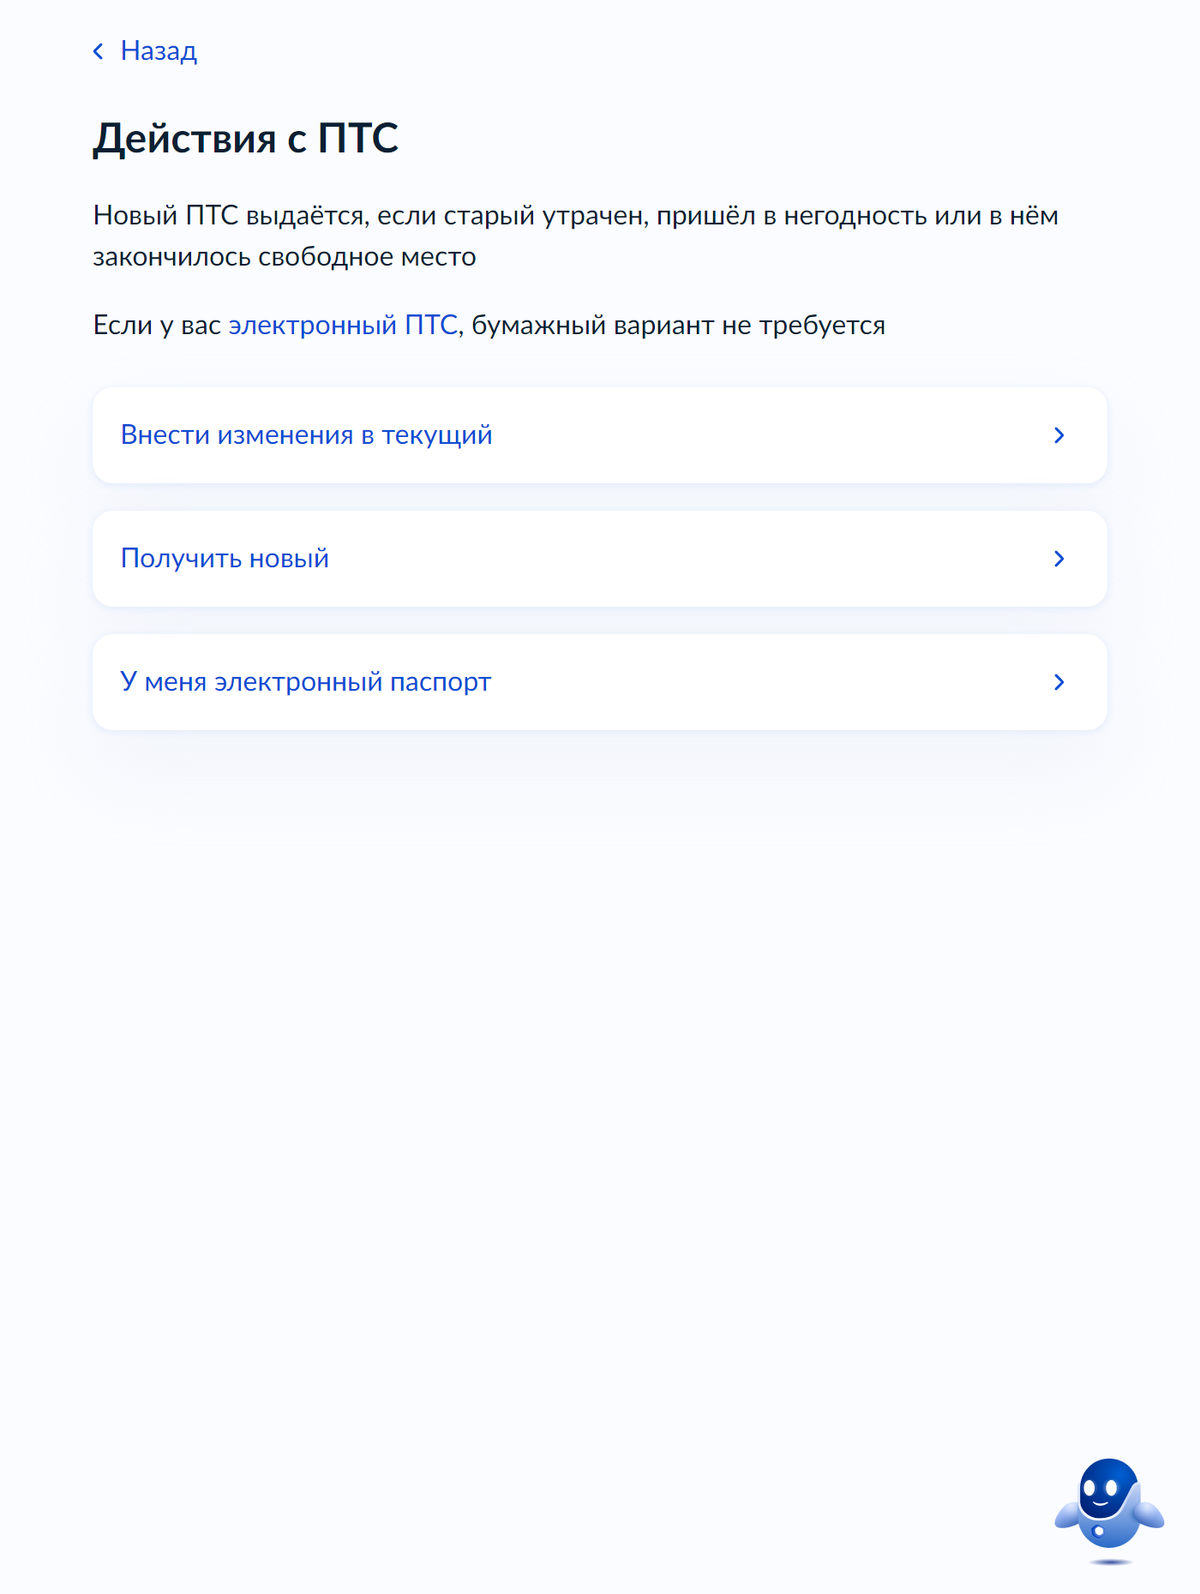Click the words "если старый утрачен"
The image size is (1200, 1594).
512,216
